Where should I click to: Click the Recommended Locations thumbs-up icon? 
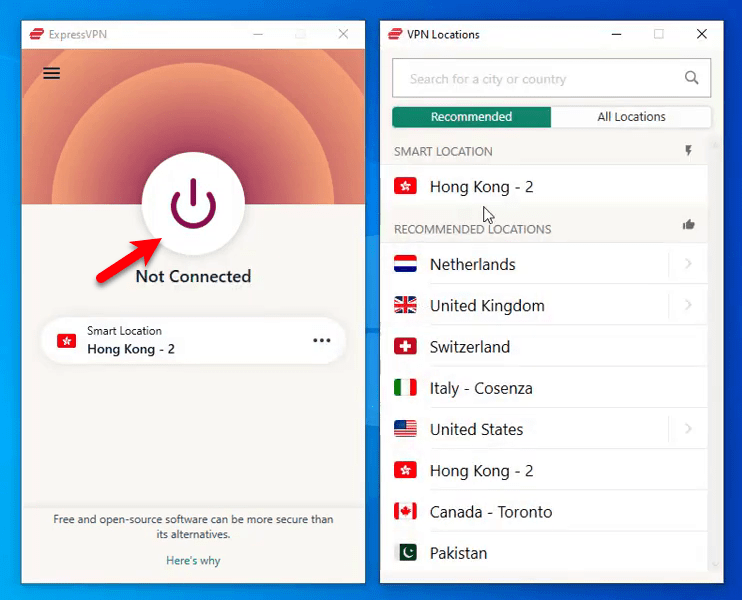click(689, 224)
